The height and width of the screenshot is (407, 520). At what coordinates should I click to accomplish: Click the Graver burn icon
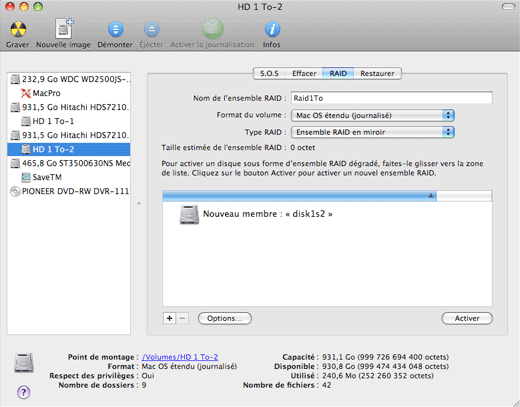[18, 29]
